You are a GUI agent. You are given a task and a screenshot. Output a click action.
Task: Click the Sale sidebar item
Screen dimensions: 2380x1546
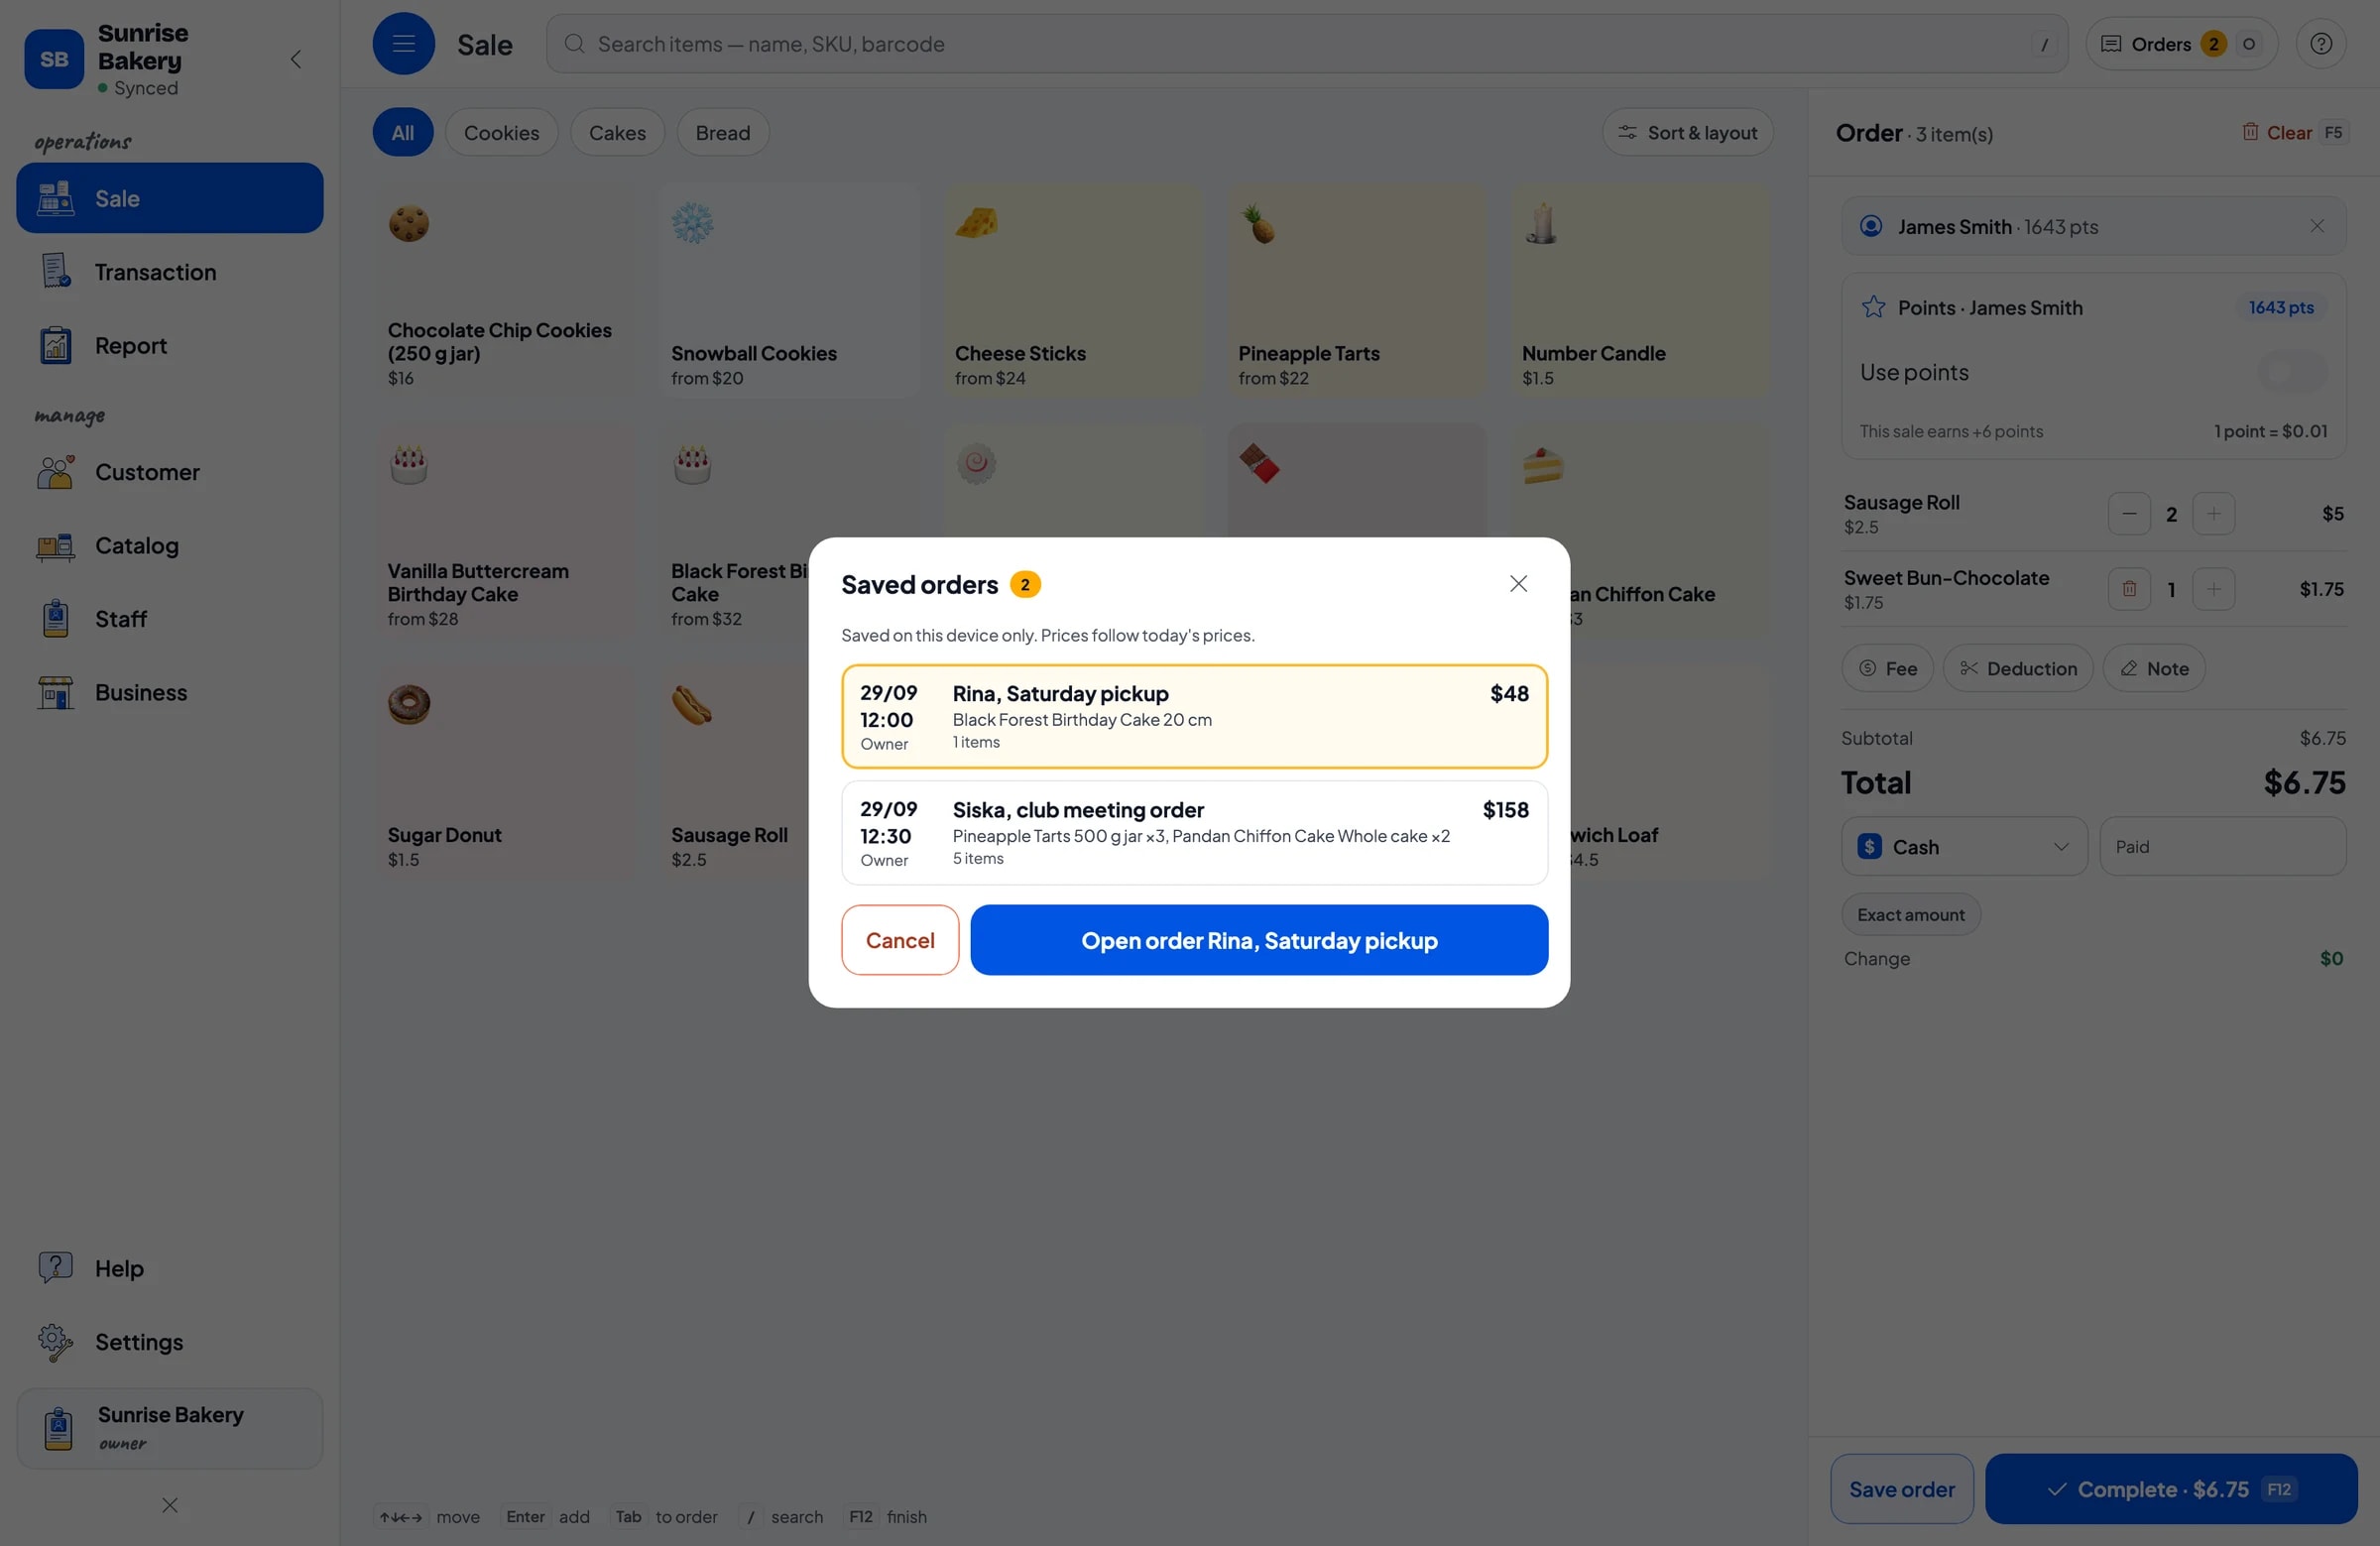point(170,198)
